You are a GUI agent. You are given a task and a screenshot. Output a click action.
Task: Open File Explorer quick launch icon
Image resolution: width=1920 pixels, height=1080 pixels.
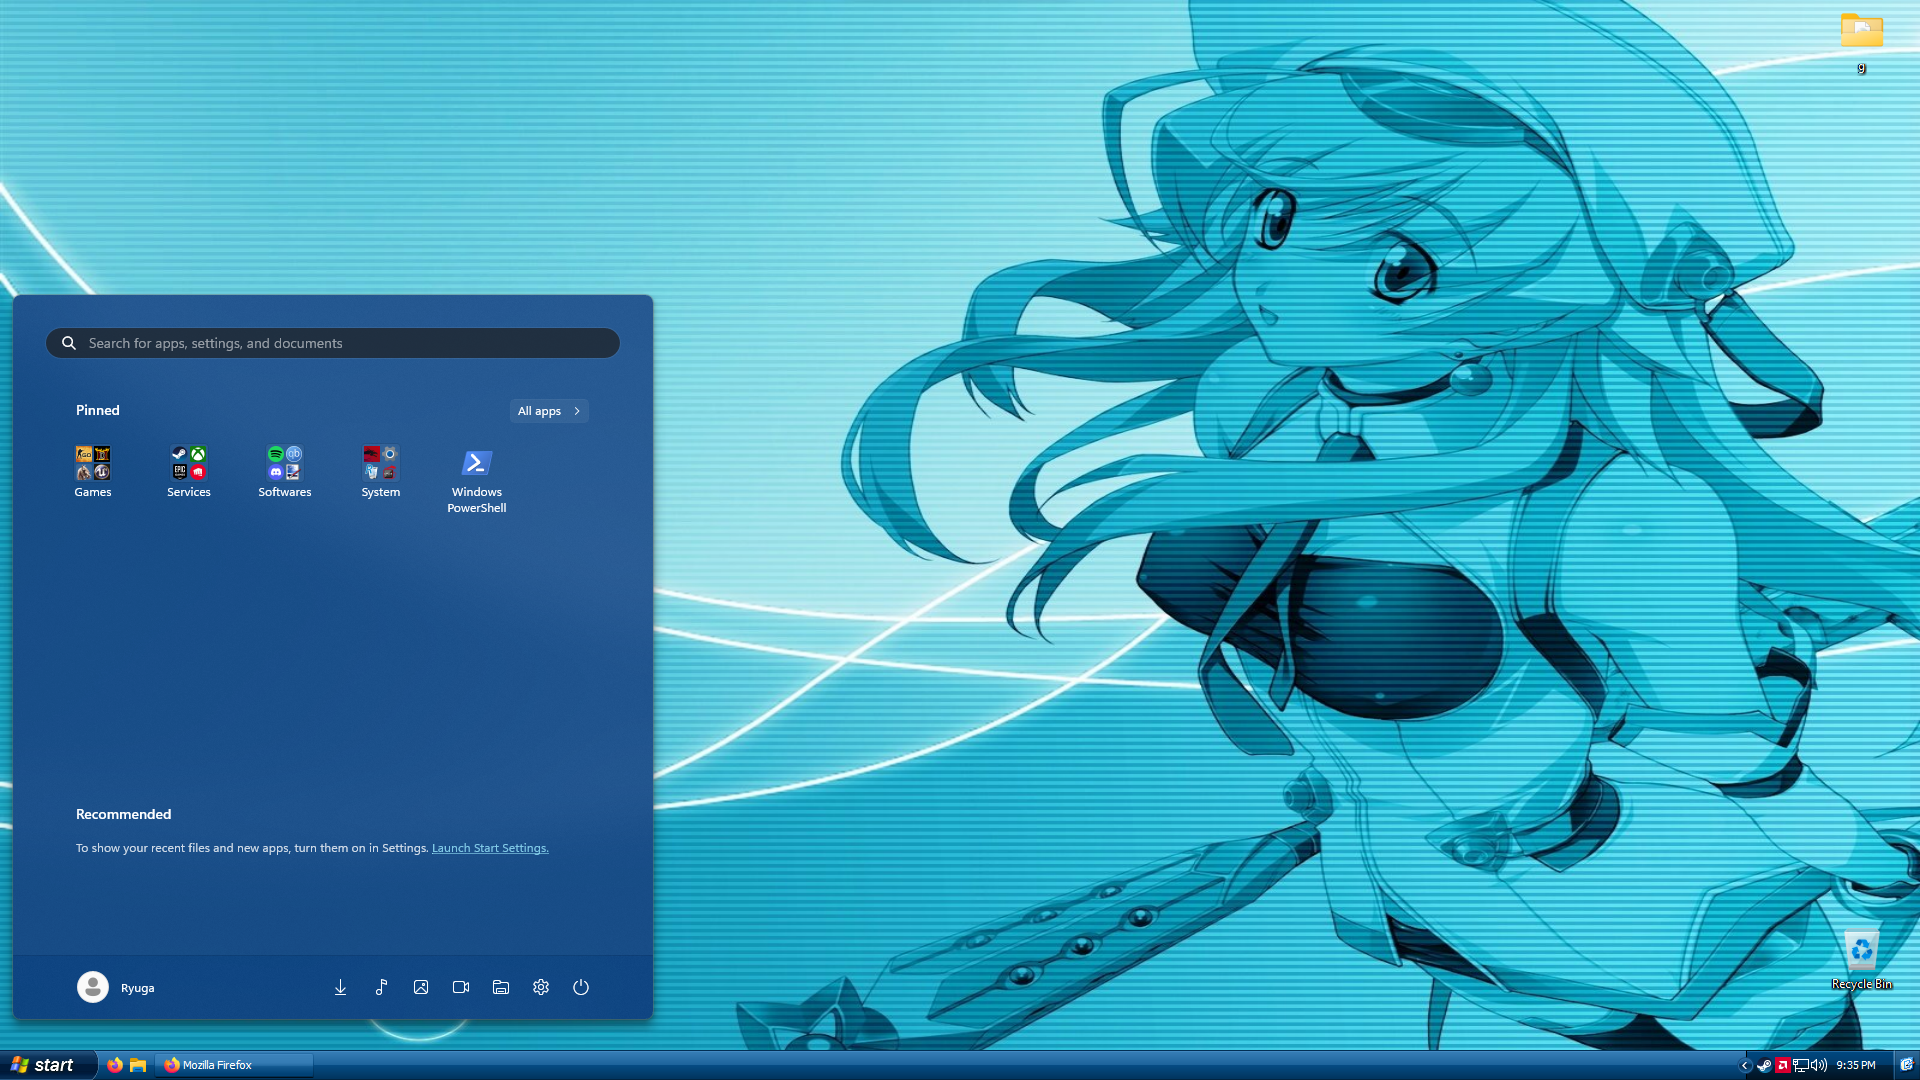[138, 1065]
